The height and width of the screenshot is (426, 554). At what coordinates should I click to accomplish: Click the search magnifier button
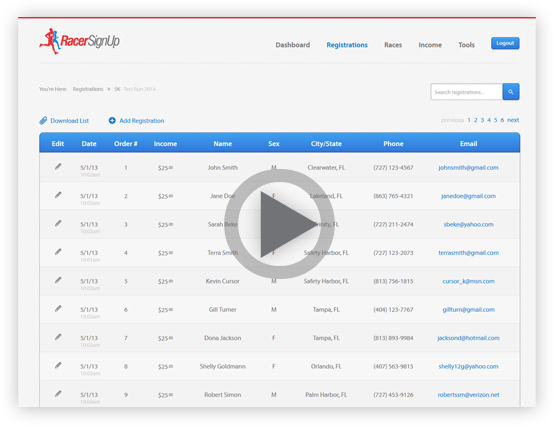click(x=511, y=92)
